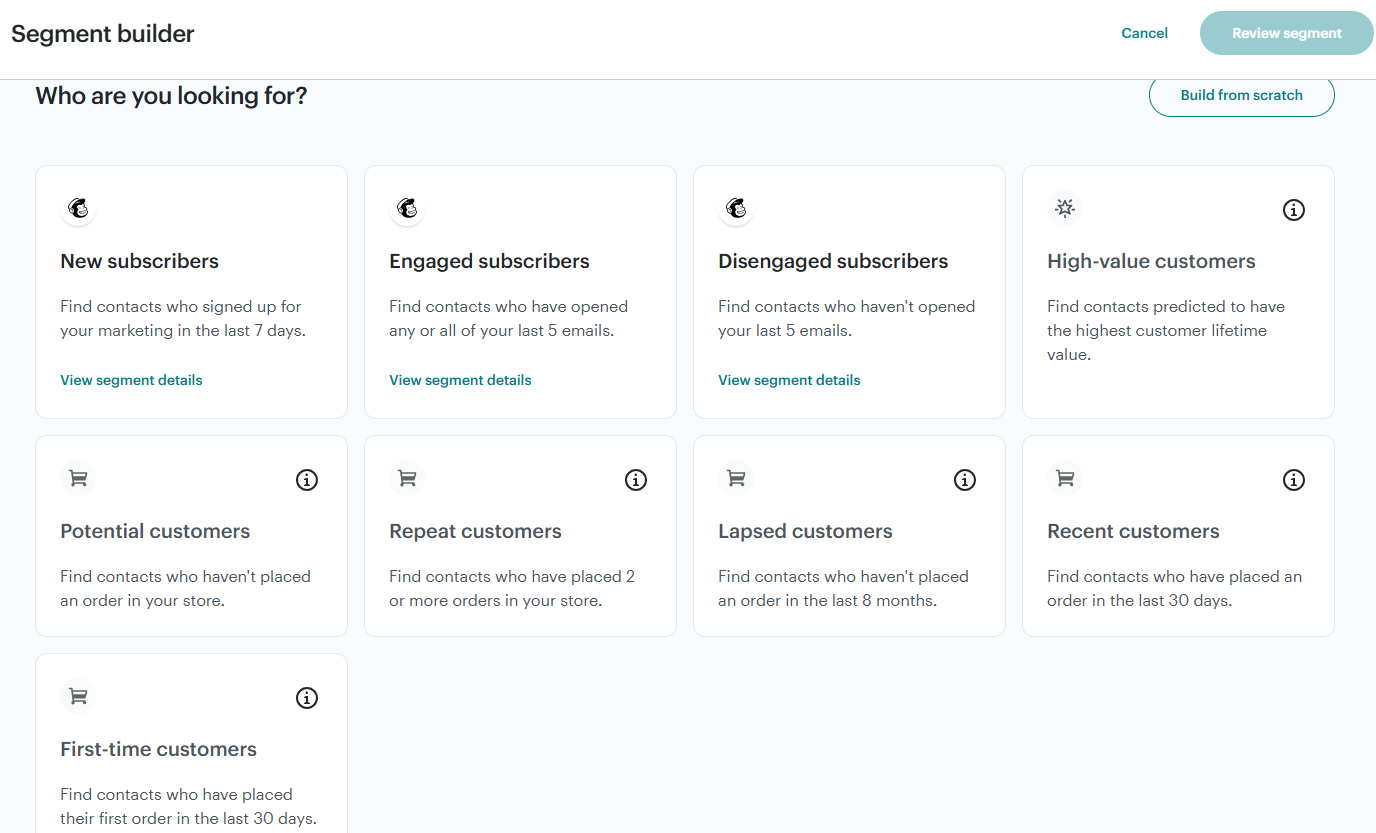Choose the Lapsed customers card title
Image resolution: width=1376 pixels, height=833 pixels.
tap(805, 531)
